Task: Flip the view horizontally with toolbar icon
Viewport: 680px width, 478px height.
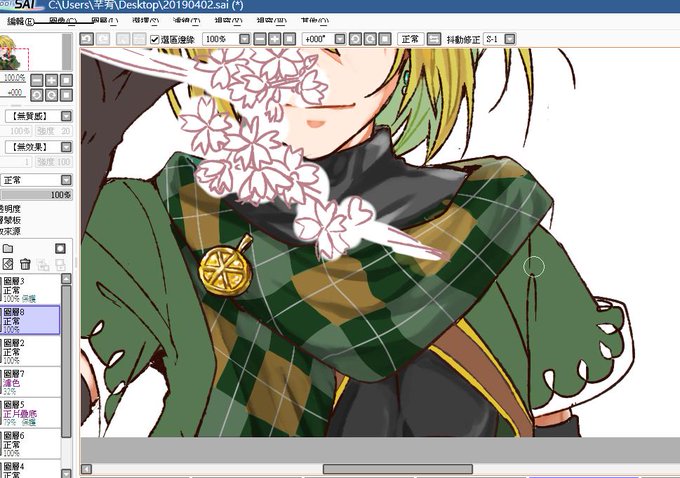Action: click(434, 39)
